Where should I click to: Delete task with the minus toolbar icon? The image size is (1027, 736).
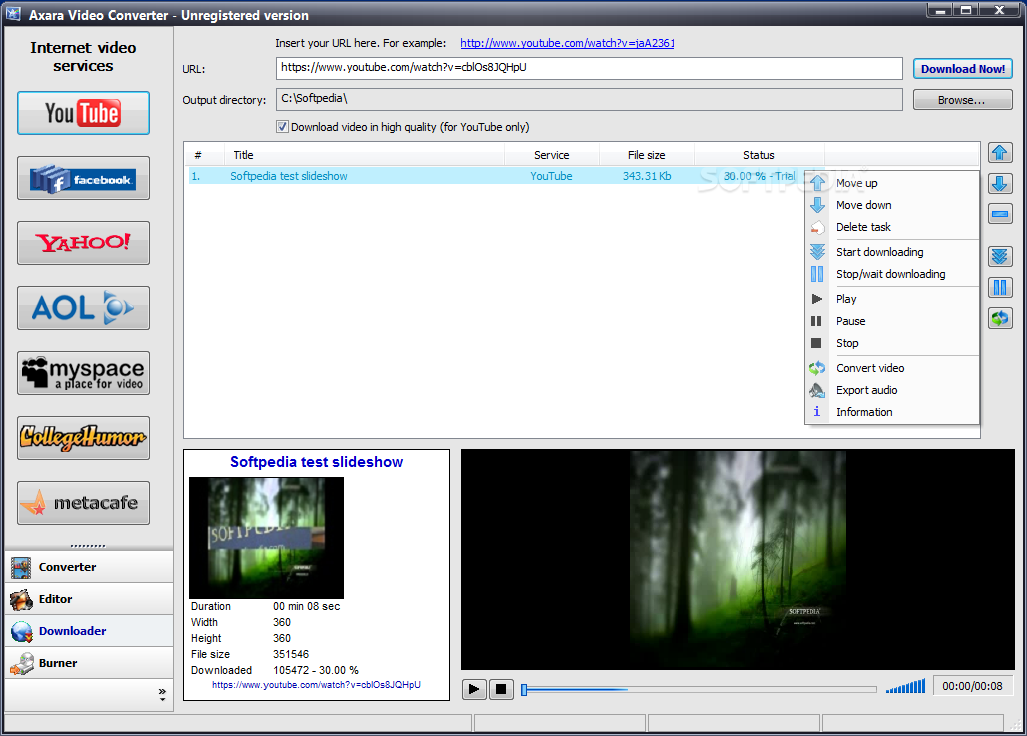pyautogui.click(x=999, y=213)
